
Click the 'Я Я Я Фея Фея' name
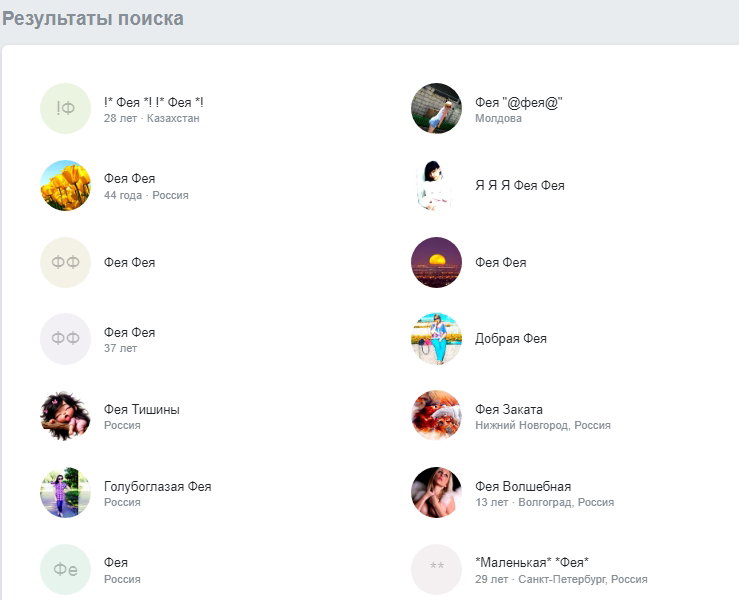[520, 185]
